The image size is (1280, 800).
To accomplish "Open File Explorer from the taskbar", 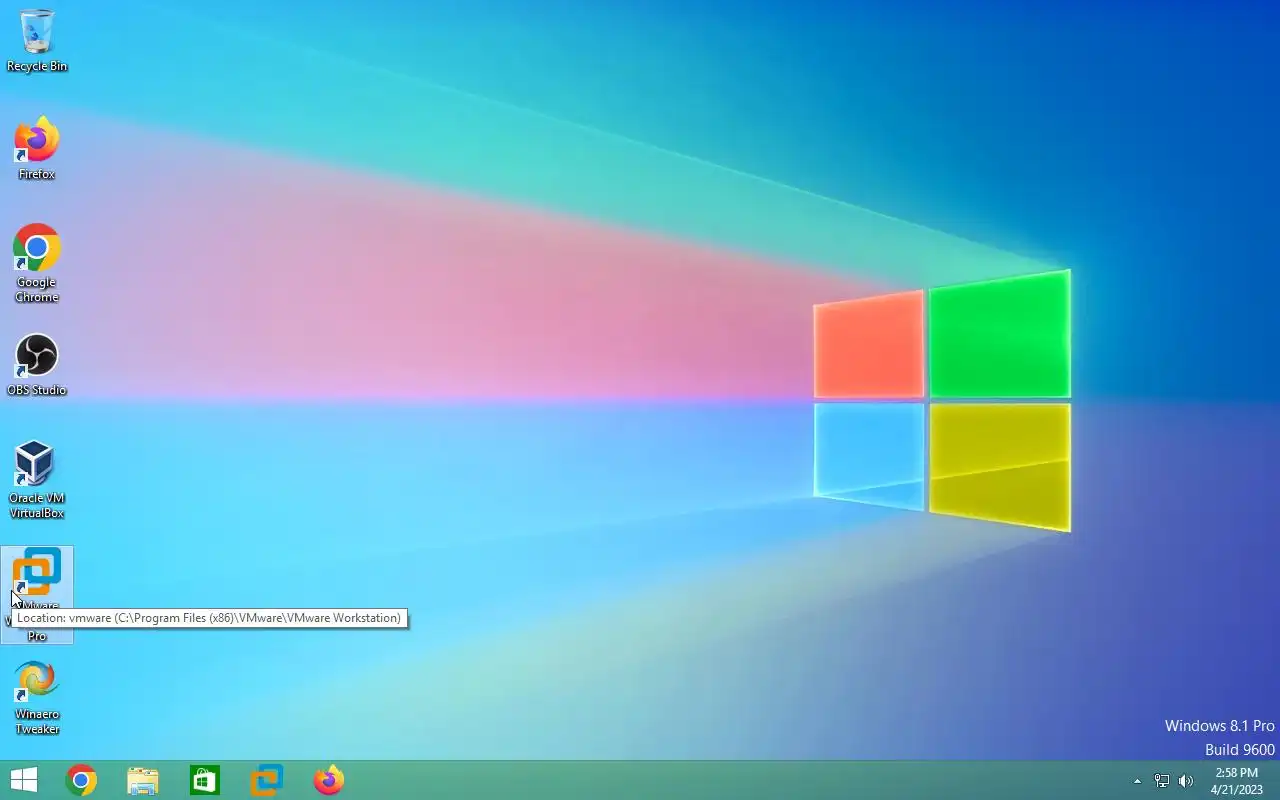I will 143,780.
